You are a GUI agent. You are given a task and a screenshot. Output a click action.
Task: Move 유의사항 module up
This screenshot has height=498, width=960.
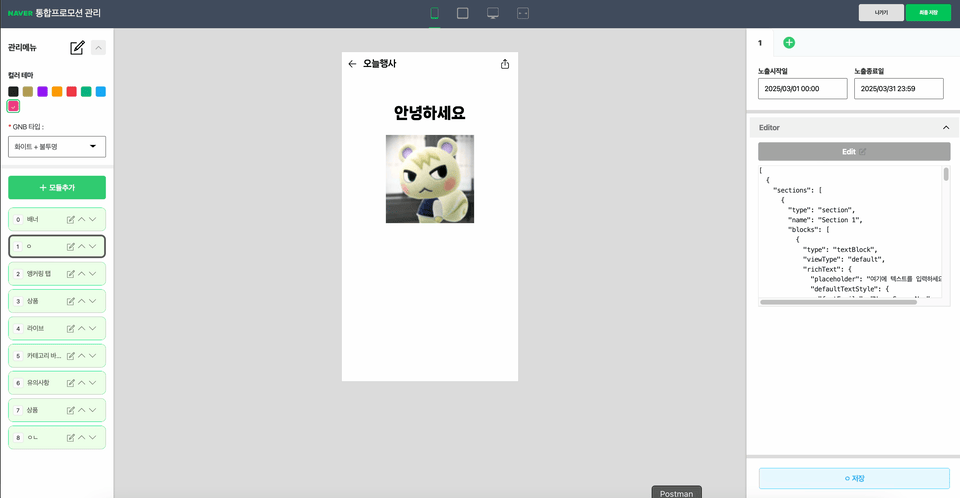[x=82, y=383]
